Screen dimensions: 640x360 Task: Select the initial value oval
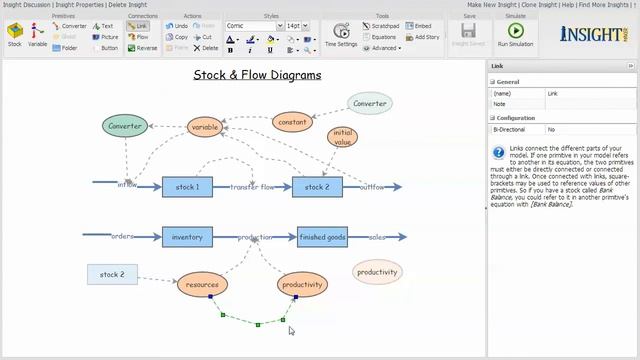tap(342, 137)
